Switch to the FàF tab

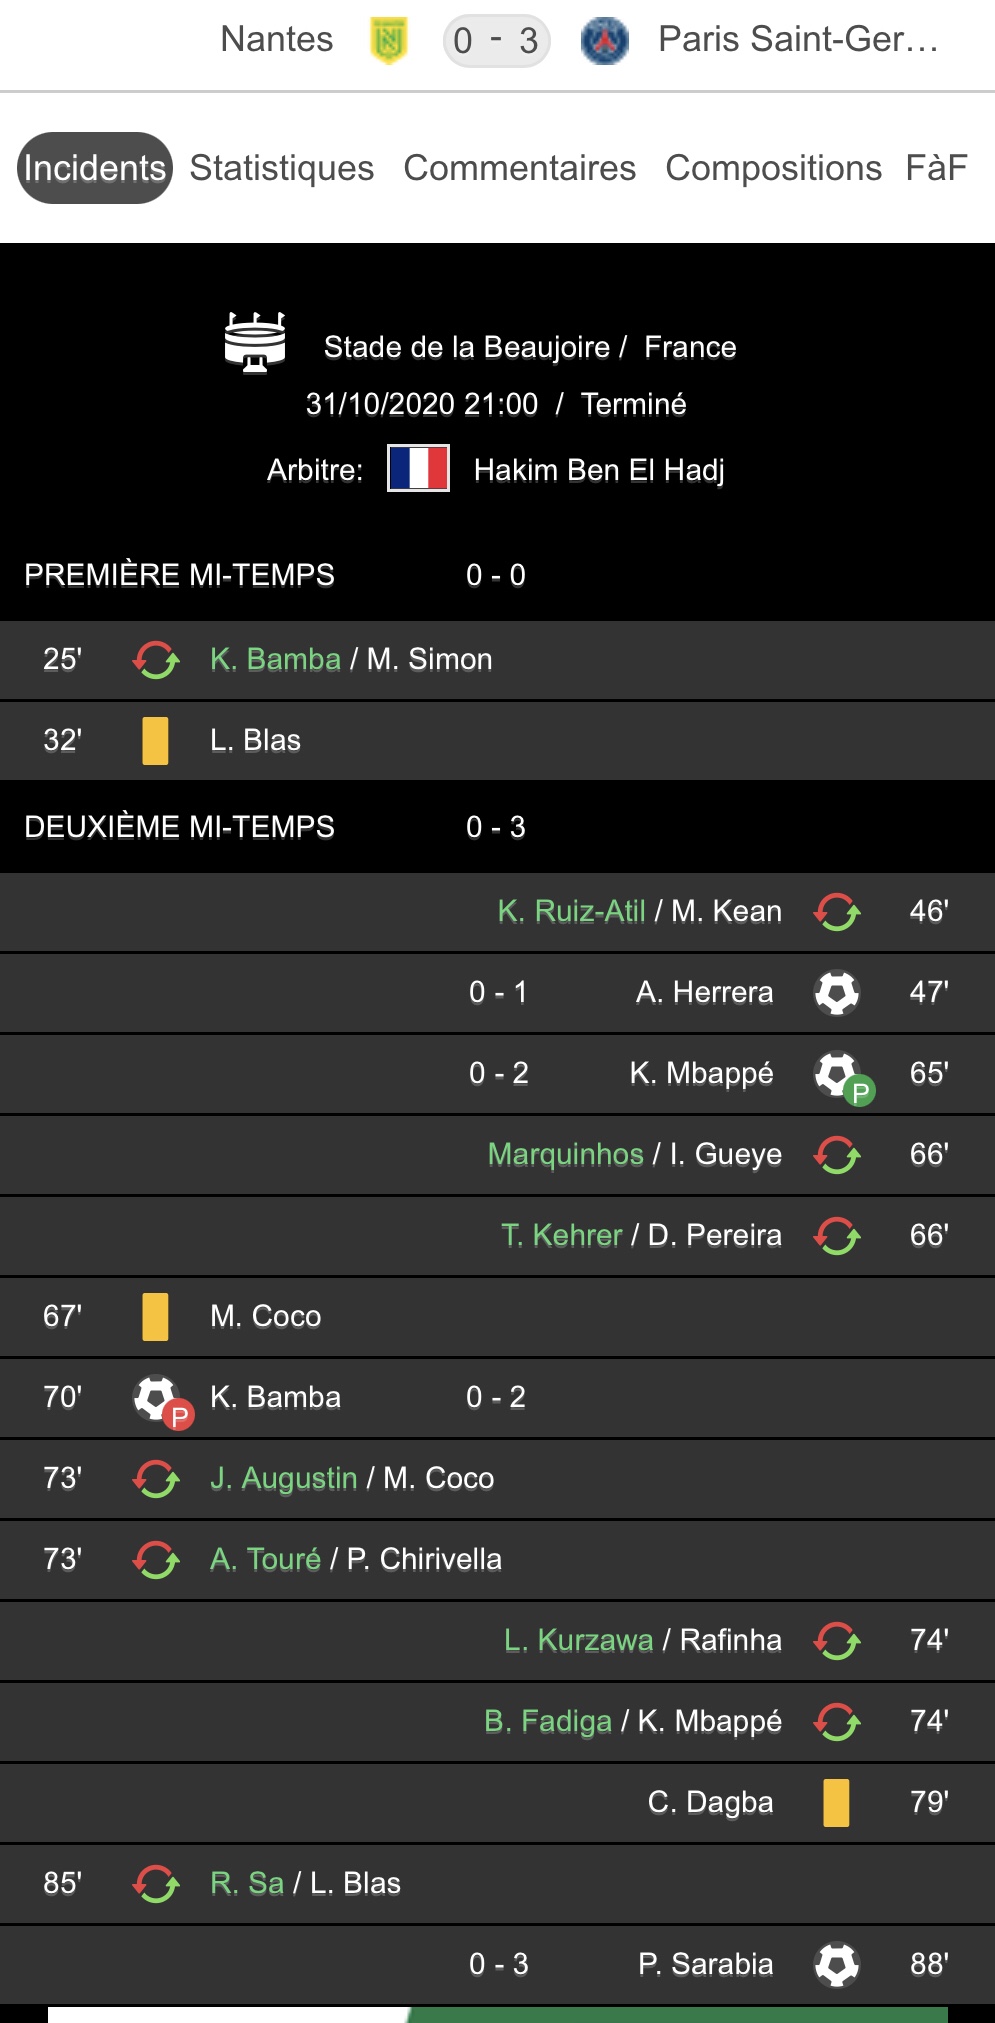936,168
